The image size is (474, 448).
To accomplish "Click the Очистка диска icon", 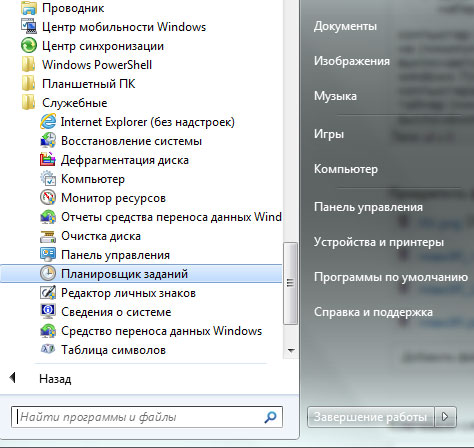I will point(48,236).
